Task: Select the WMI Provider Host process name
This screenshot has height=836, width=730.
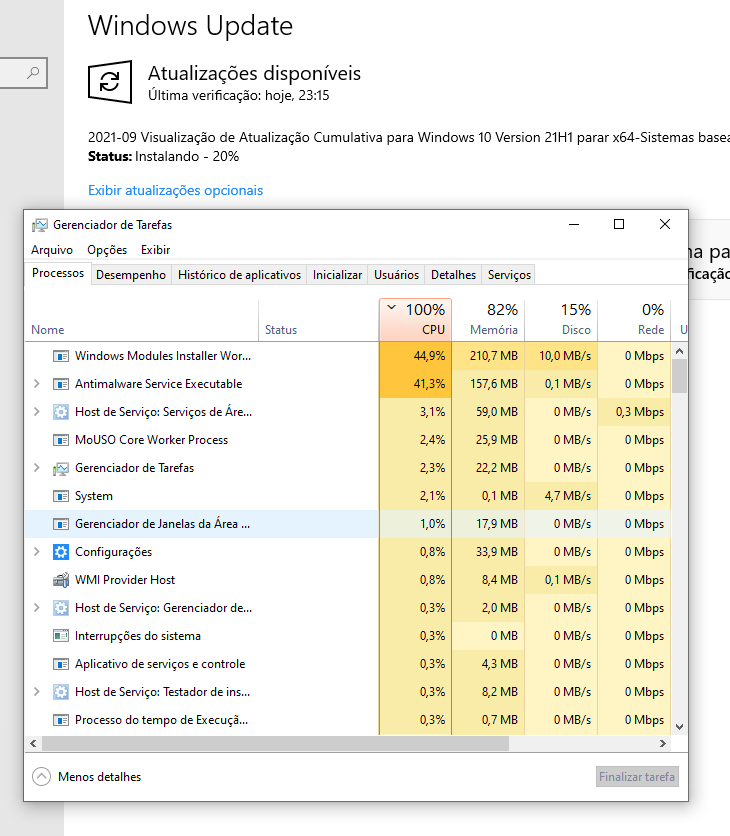Action: pyautogui.click(x=125, y=580)
